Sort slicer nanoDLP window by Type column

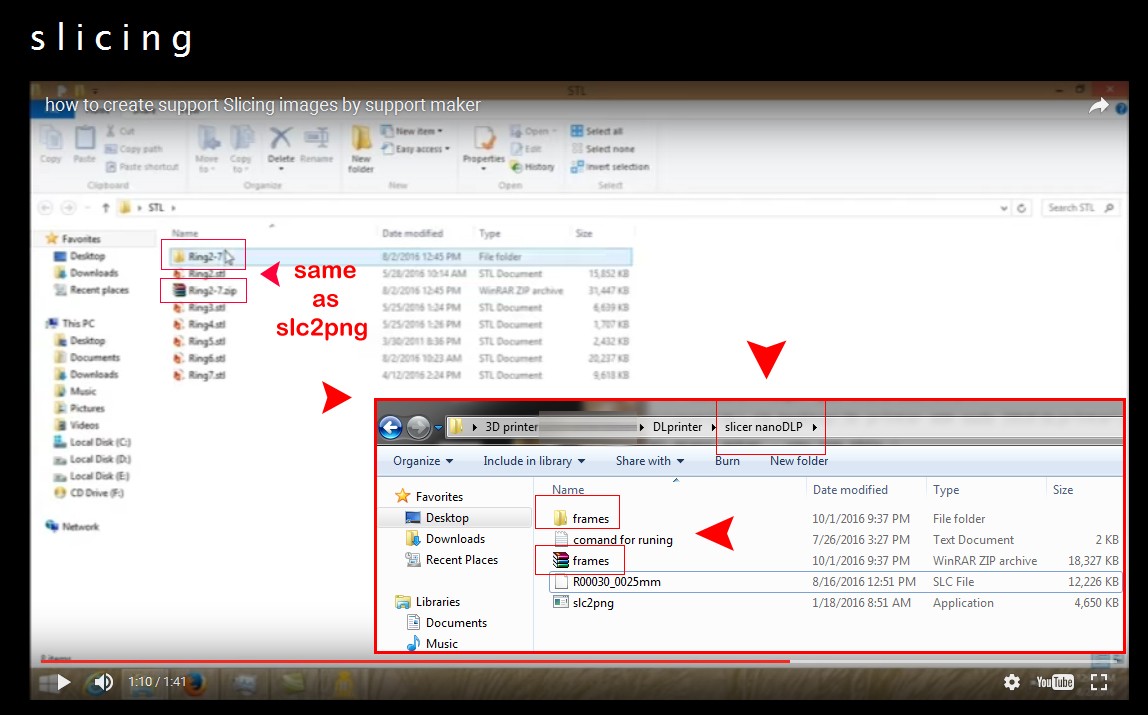(946, 490)
